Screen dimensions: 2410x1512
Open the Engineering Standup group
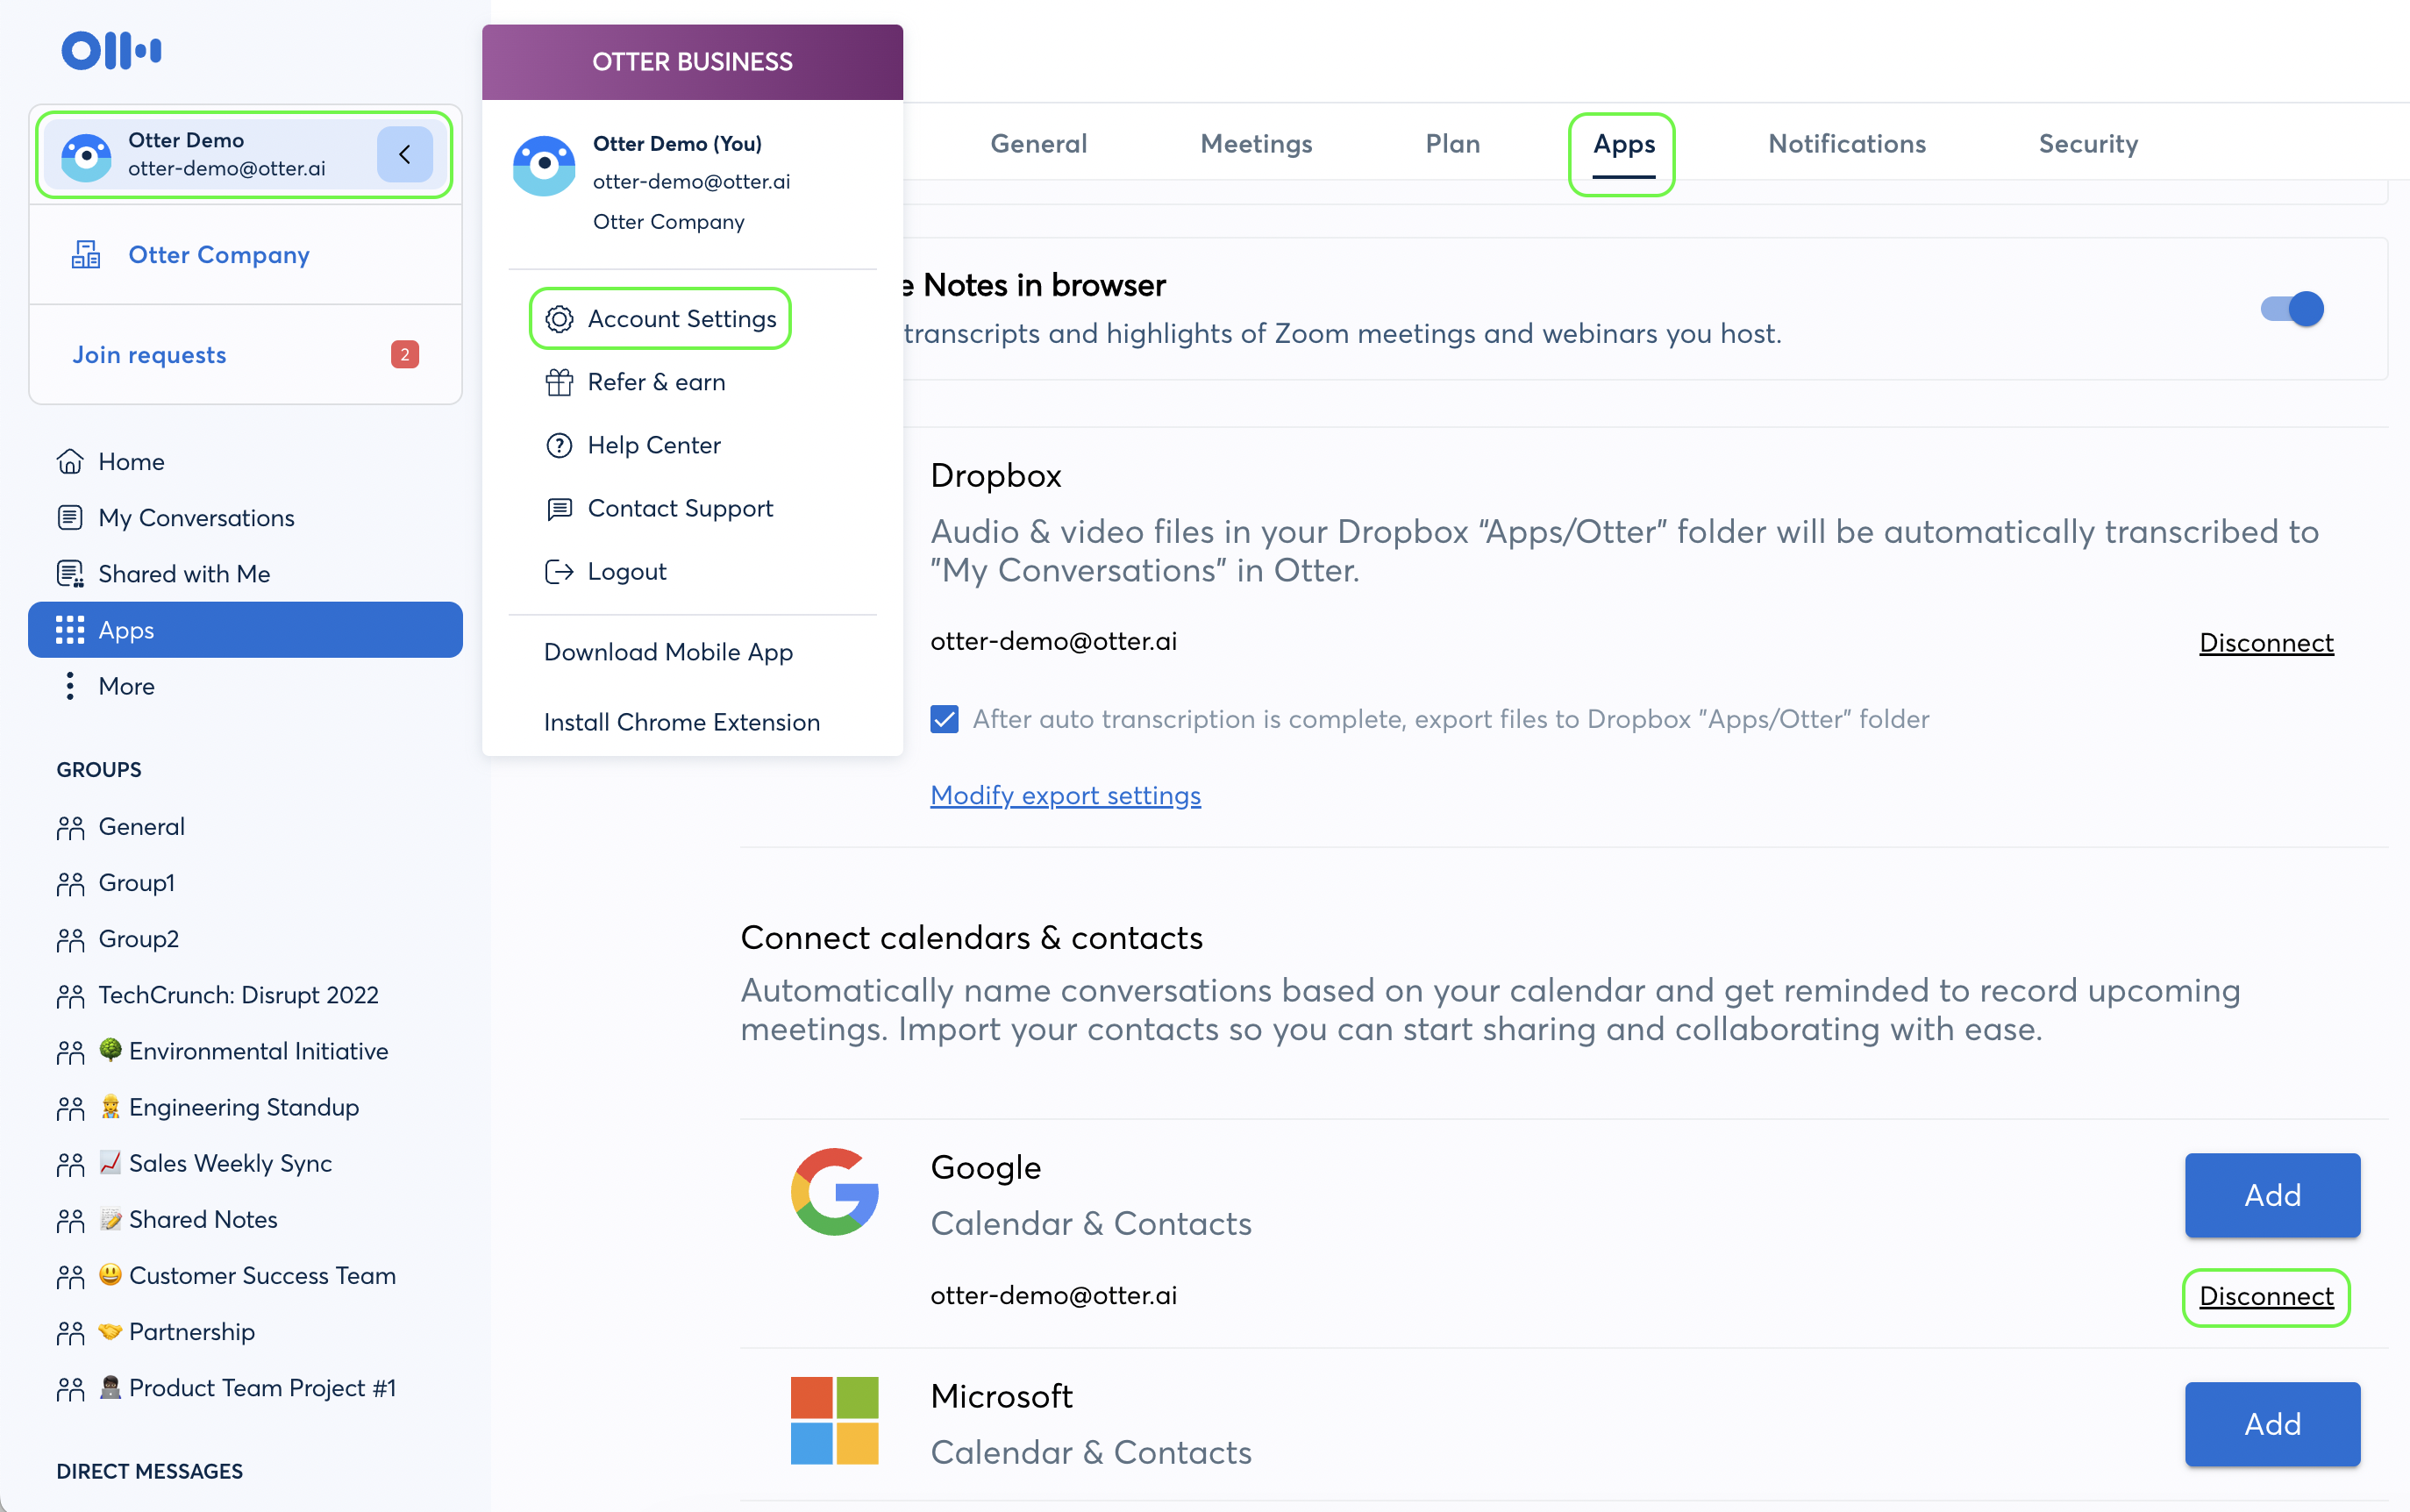(243, 1107)
